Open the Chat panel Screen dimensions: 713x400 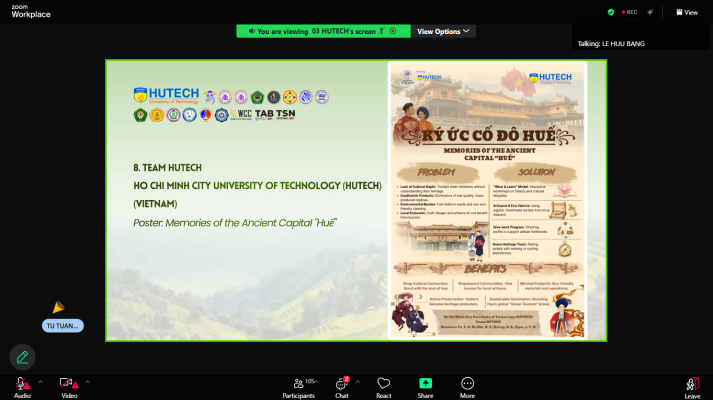coord(341,388)
